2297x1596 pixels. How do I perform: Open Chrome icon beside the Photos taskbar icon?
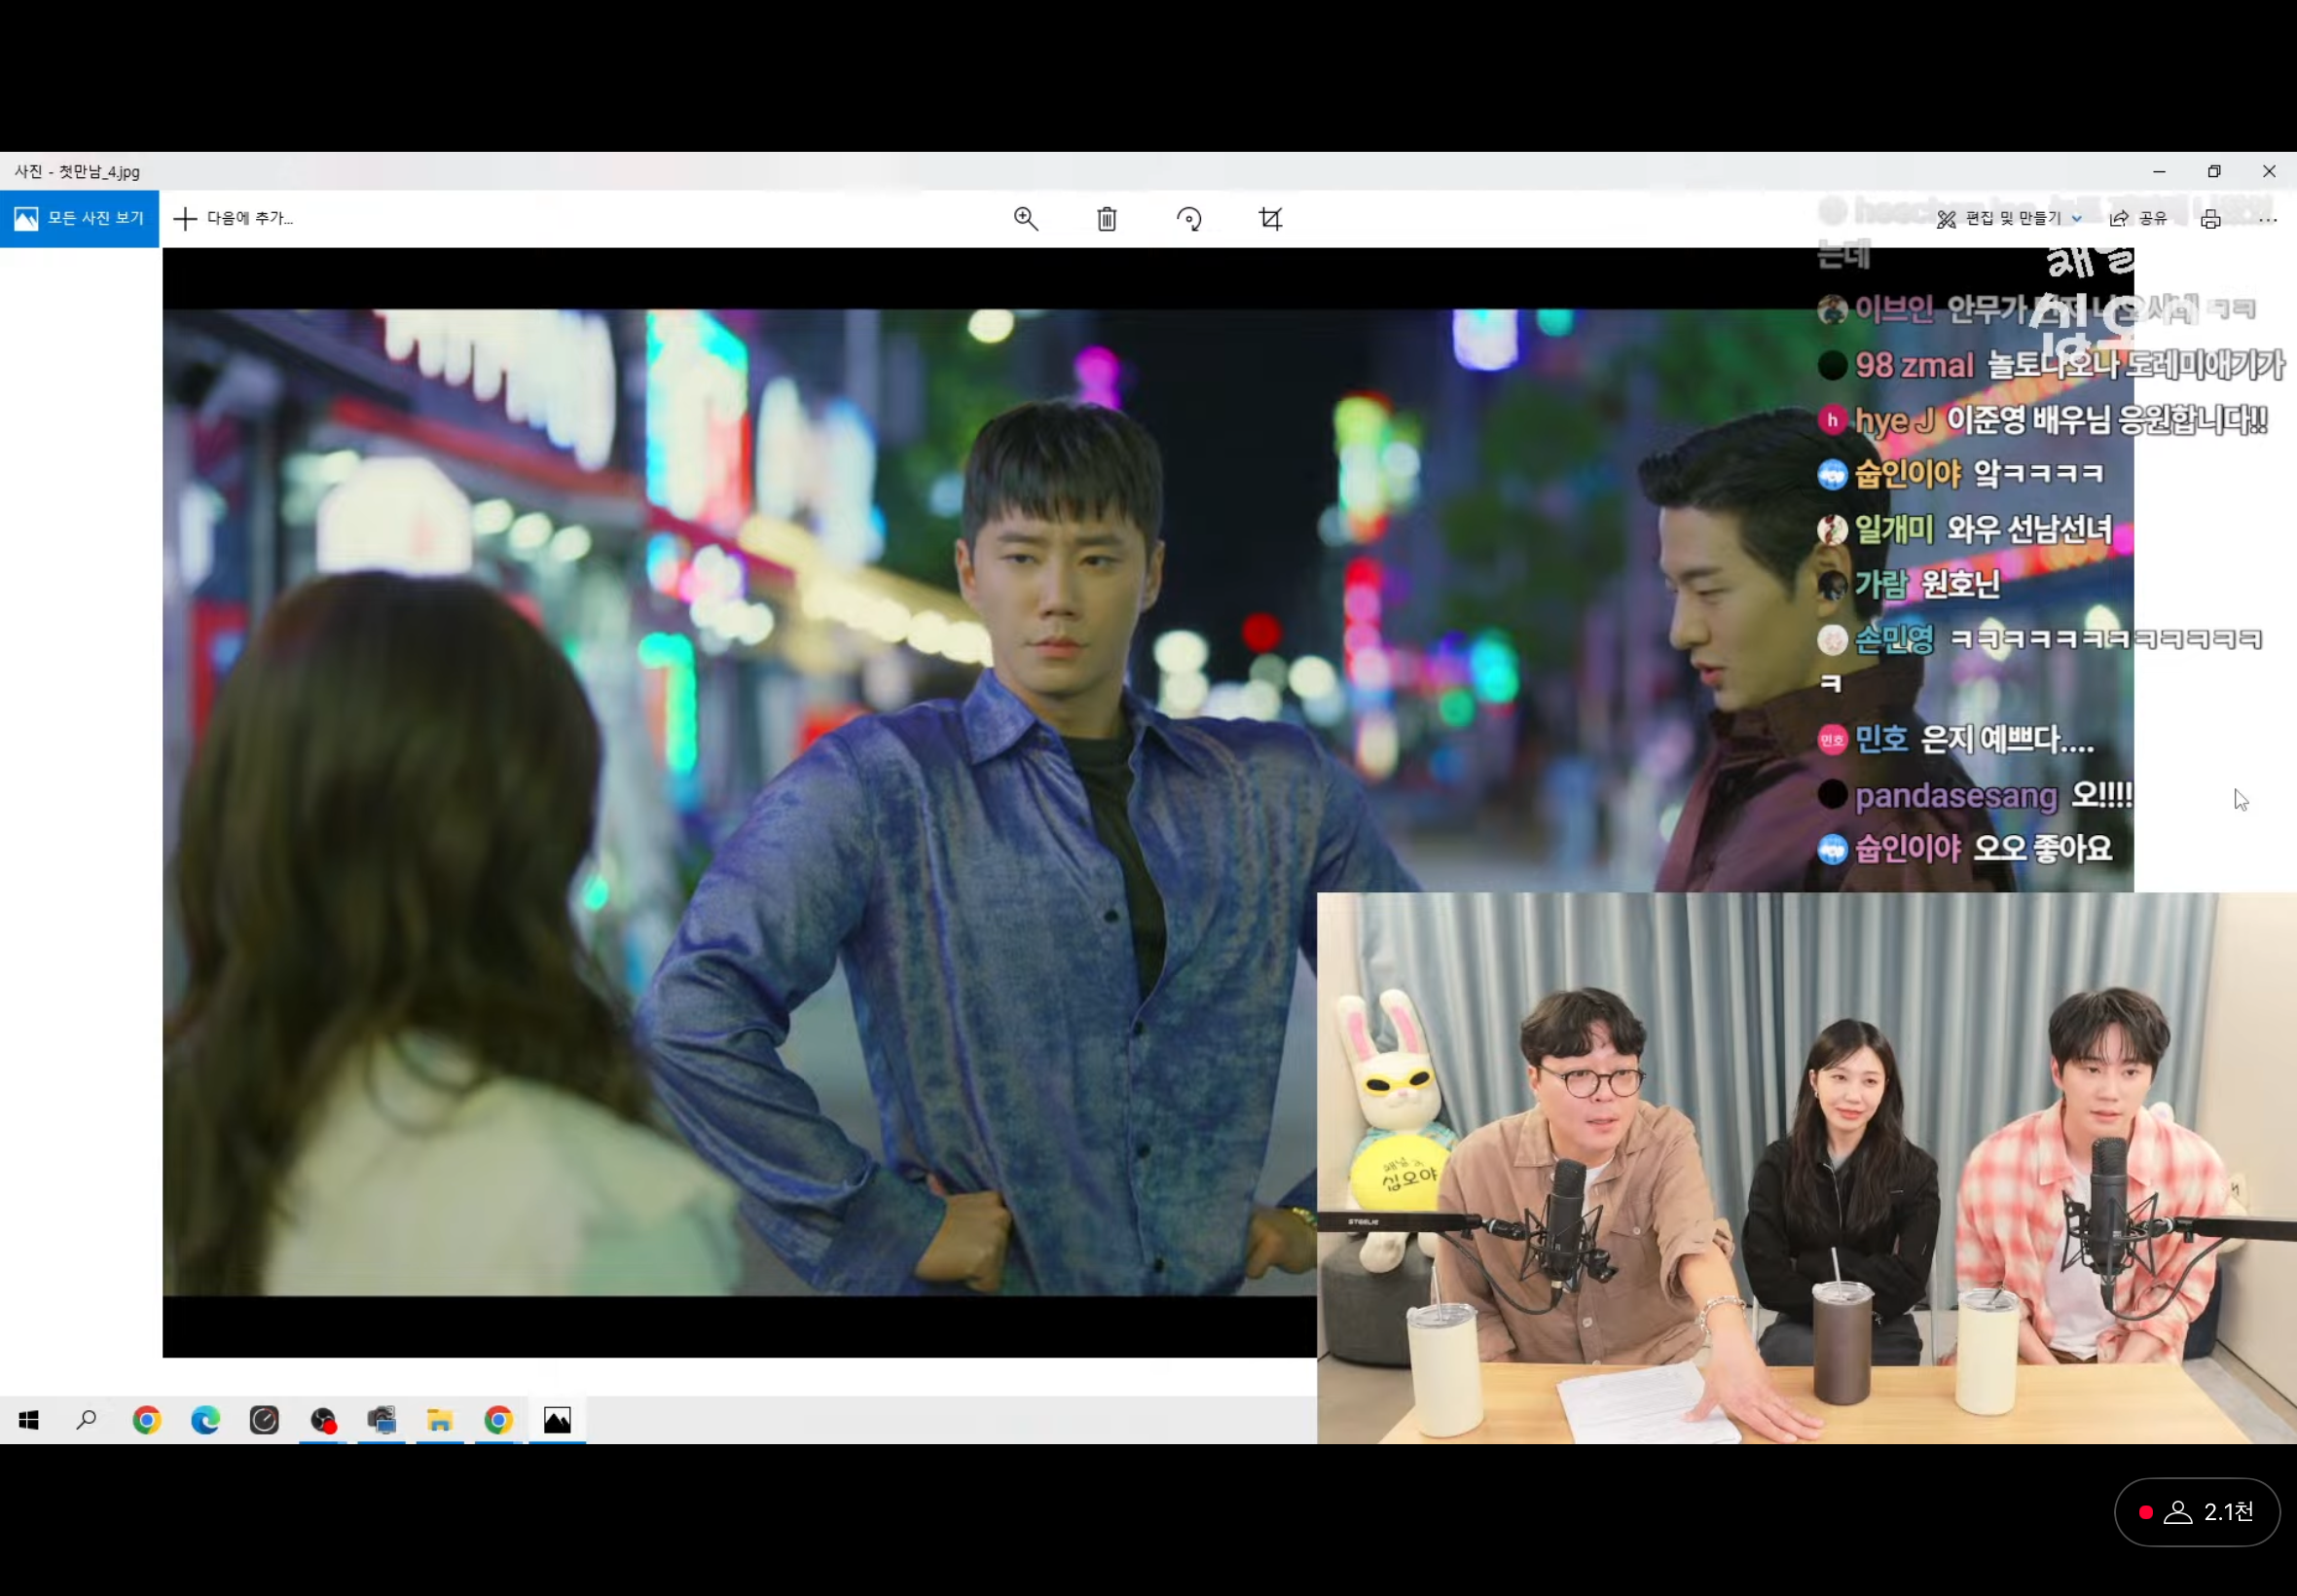[498, 1420]
